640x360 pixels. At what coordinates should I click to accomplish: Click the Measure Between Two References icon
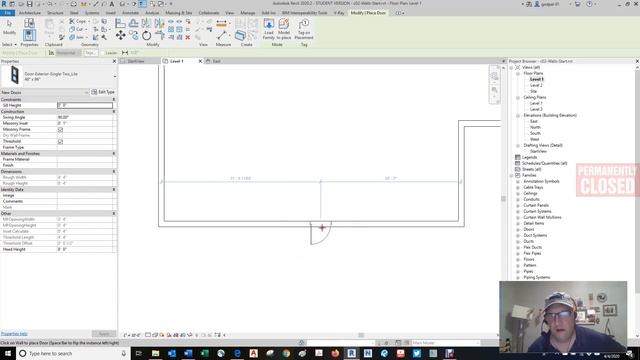(x=222, y=36)
